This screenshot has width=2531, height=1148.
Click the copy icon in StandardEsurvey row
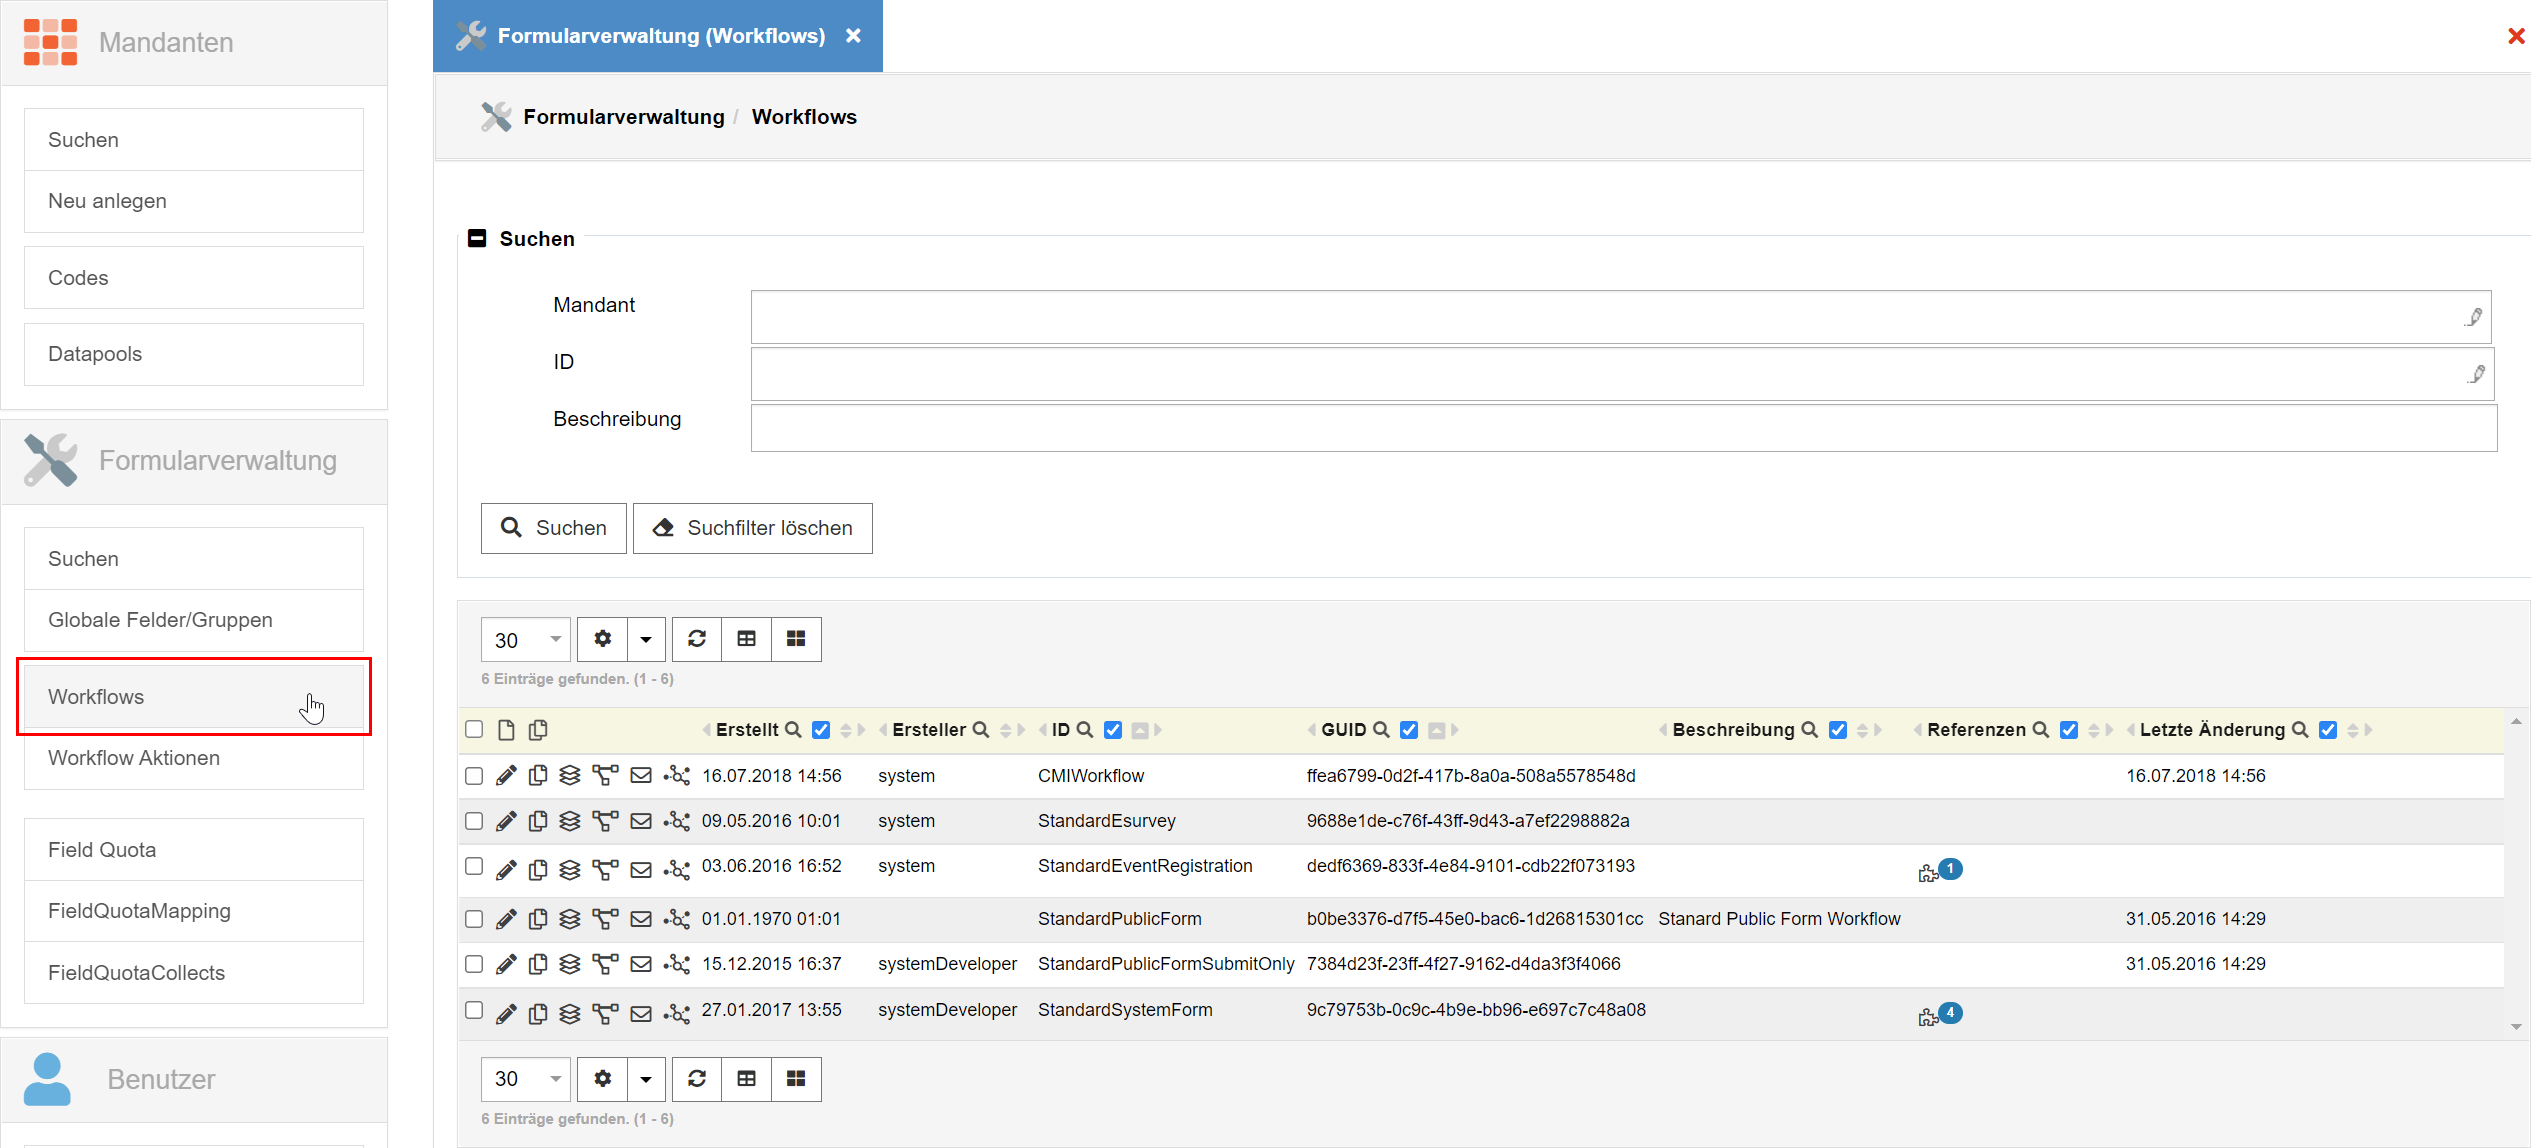(x=538, y=821)
